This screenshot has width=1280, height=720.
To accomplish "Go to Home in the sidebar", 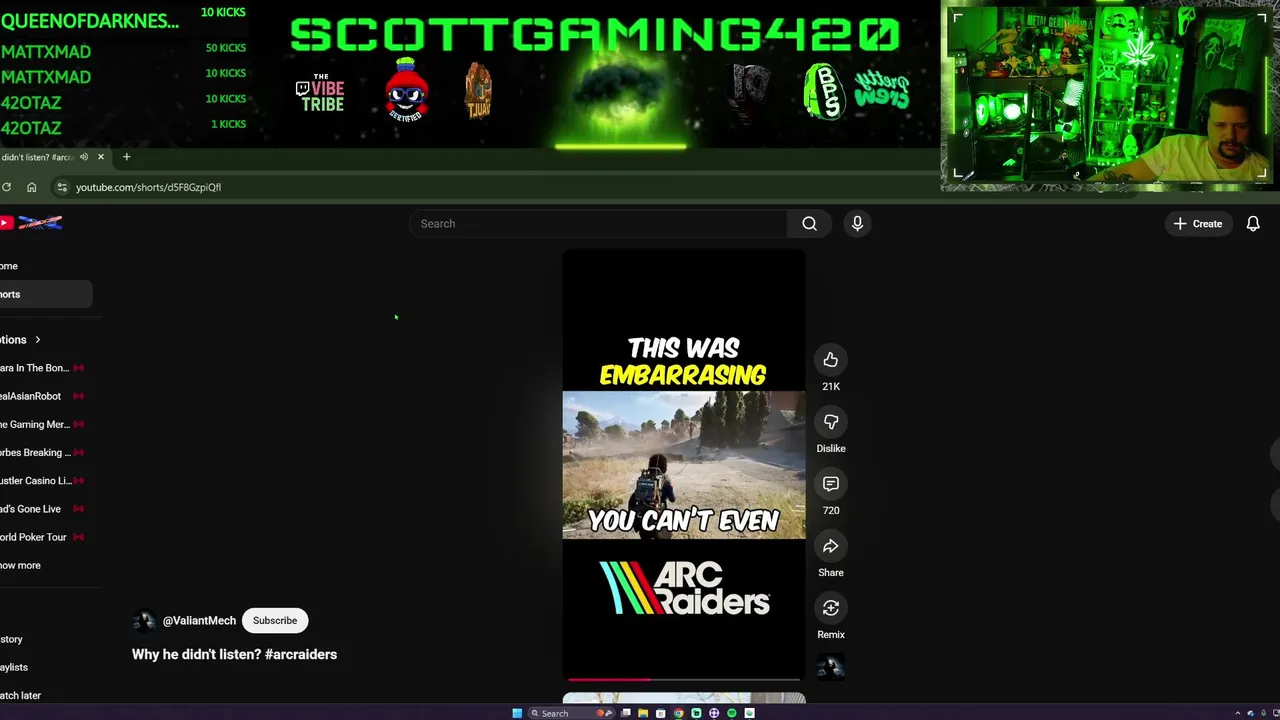I will click(x=9, y=266).
